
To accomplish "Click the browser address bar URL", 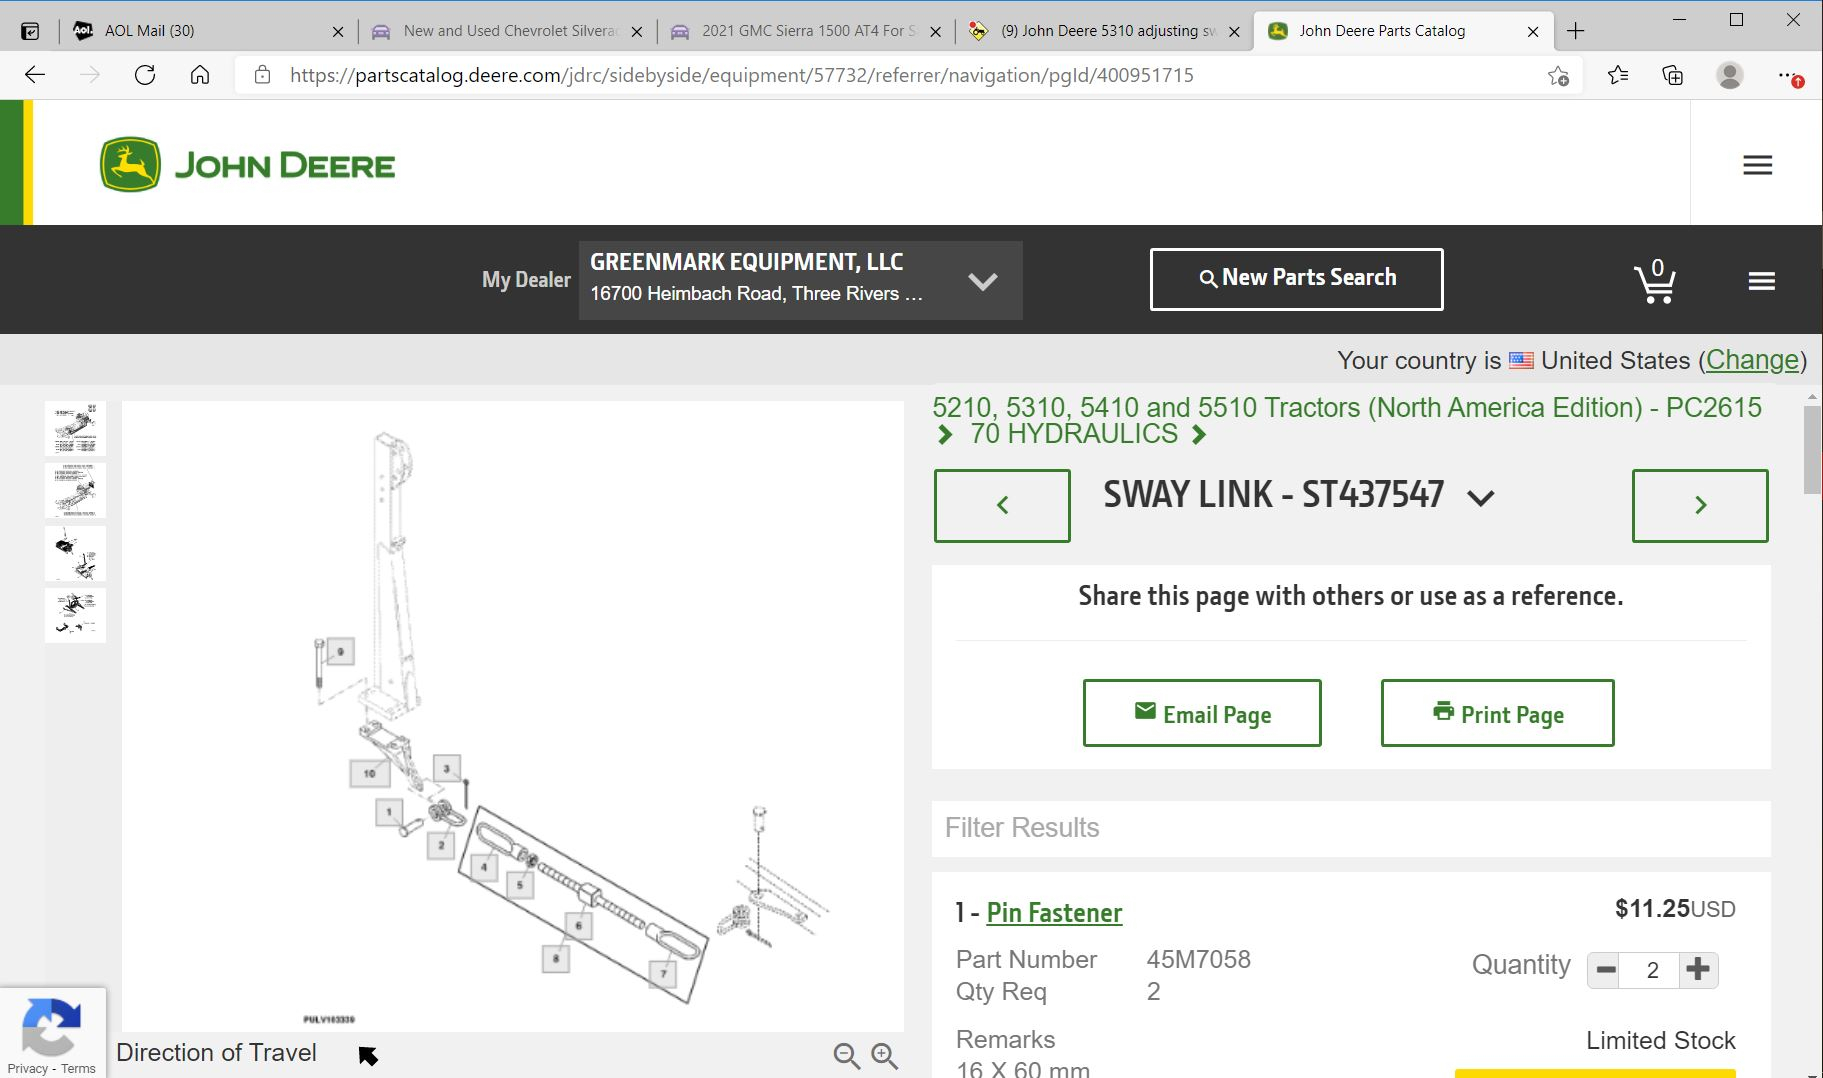I will [741, 75].
